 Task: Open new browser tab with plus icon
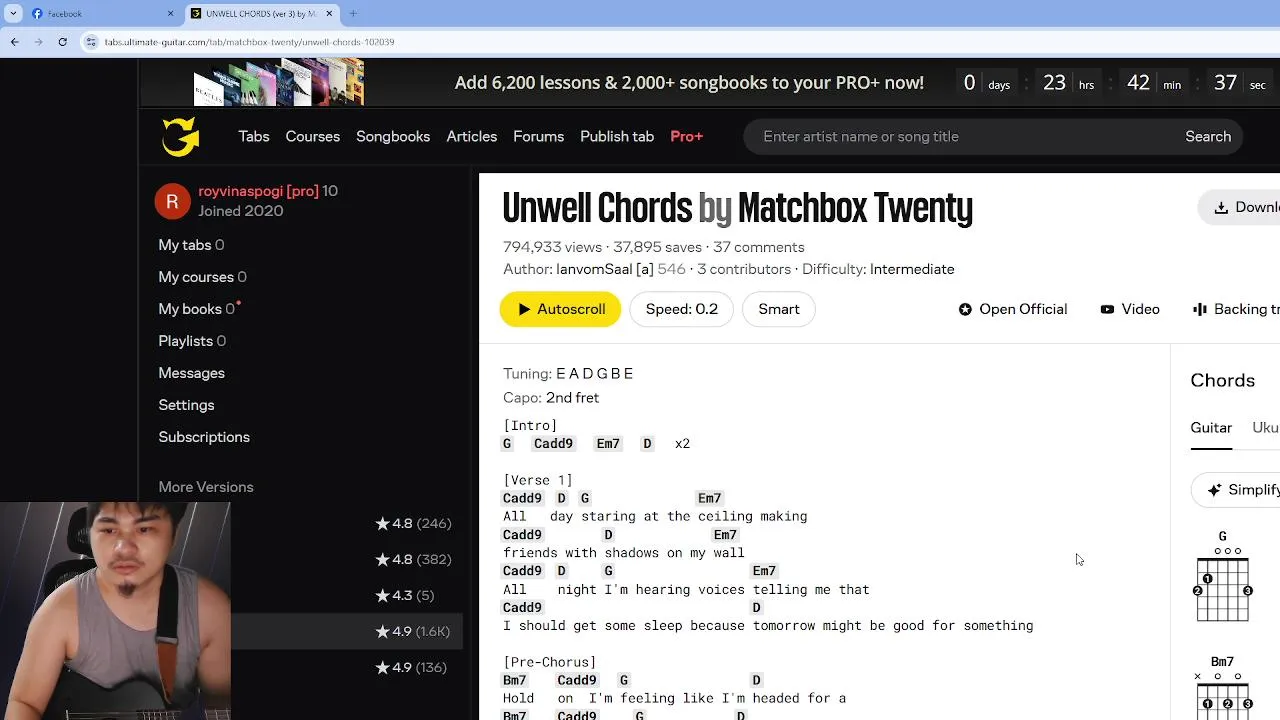click(x=353, y=14)
